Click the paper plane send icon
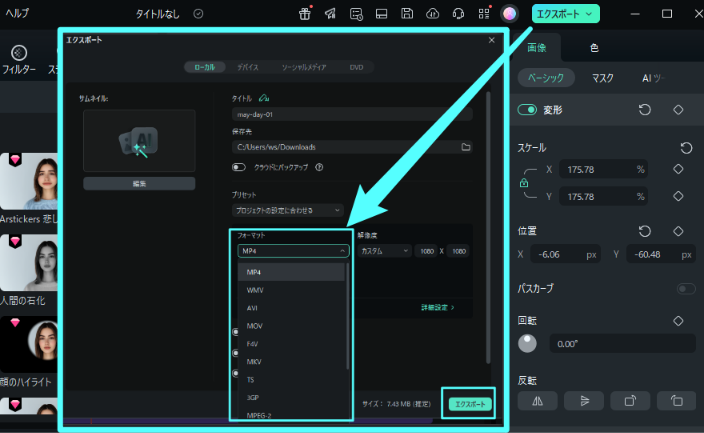This screenshot has width=704, height=433. 330,14
